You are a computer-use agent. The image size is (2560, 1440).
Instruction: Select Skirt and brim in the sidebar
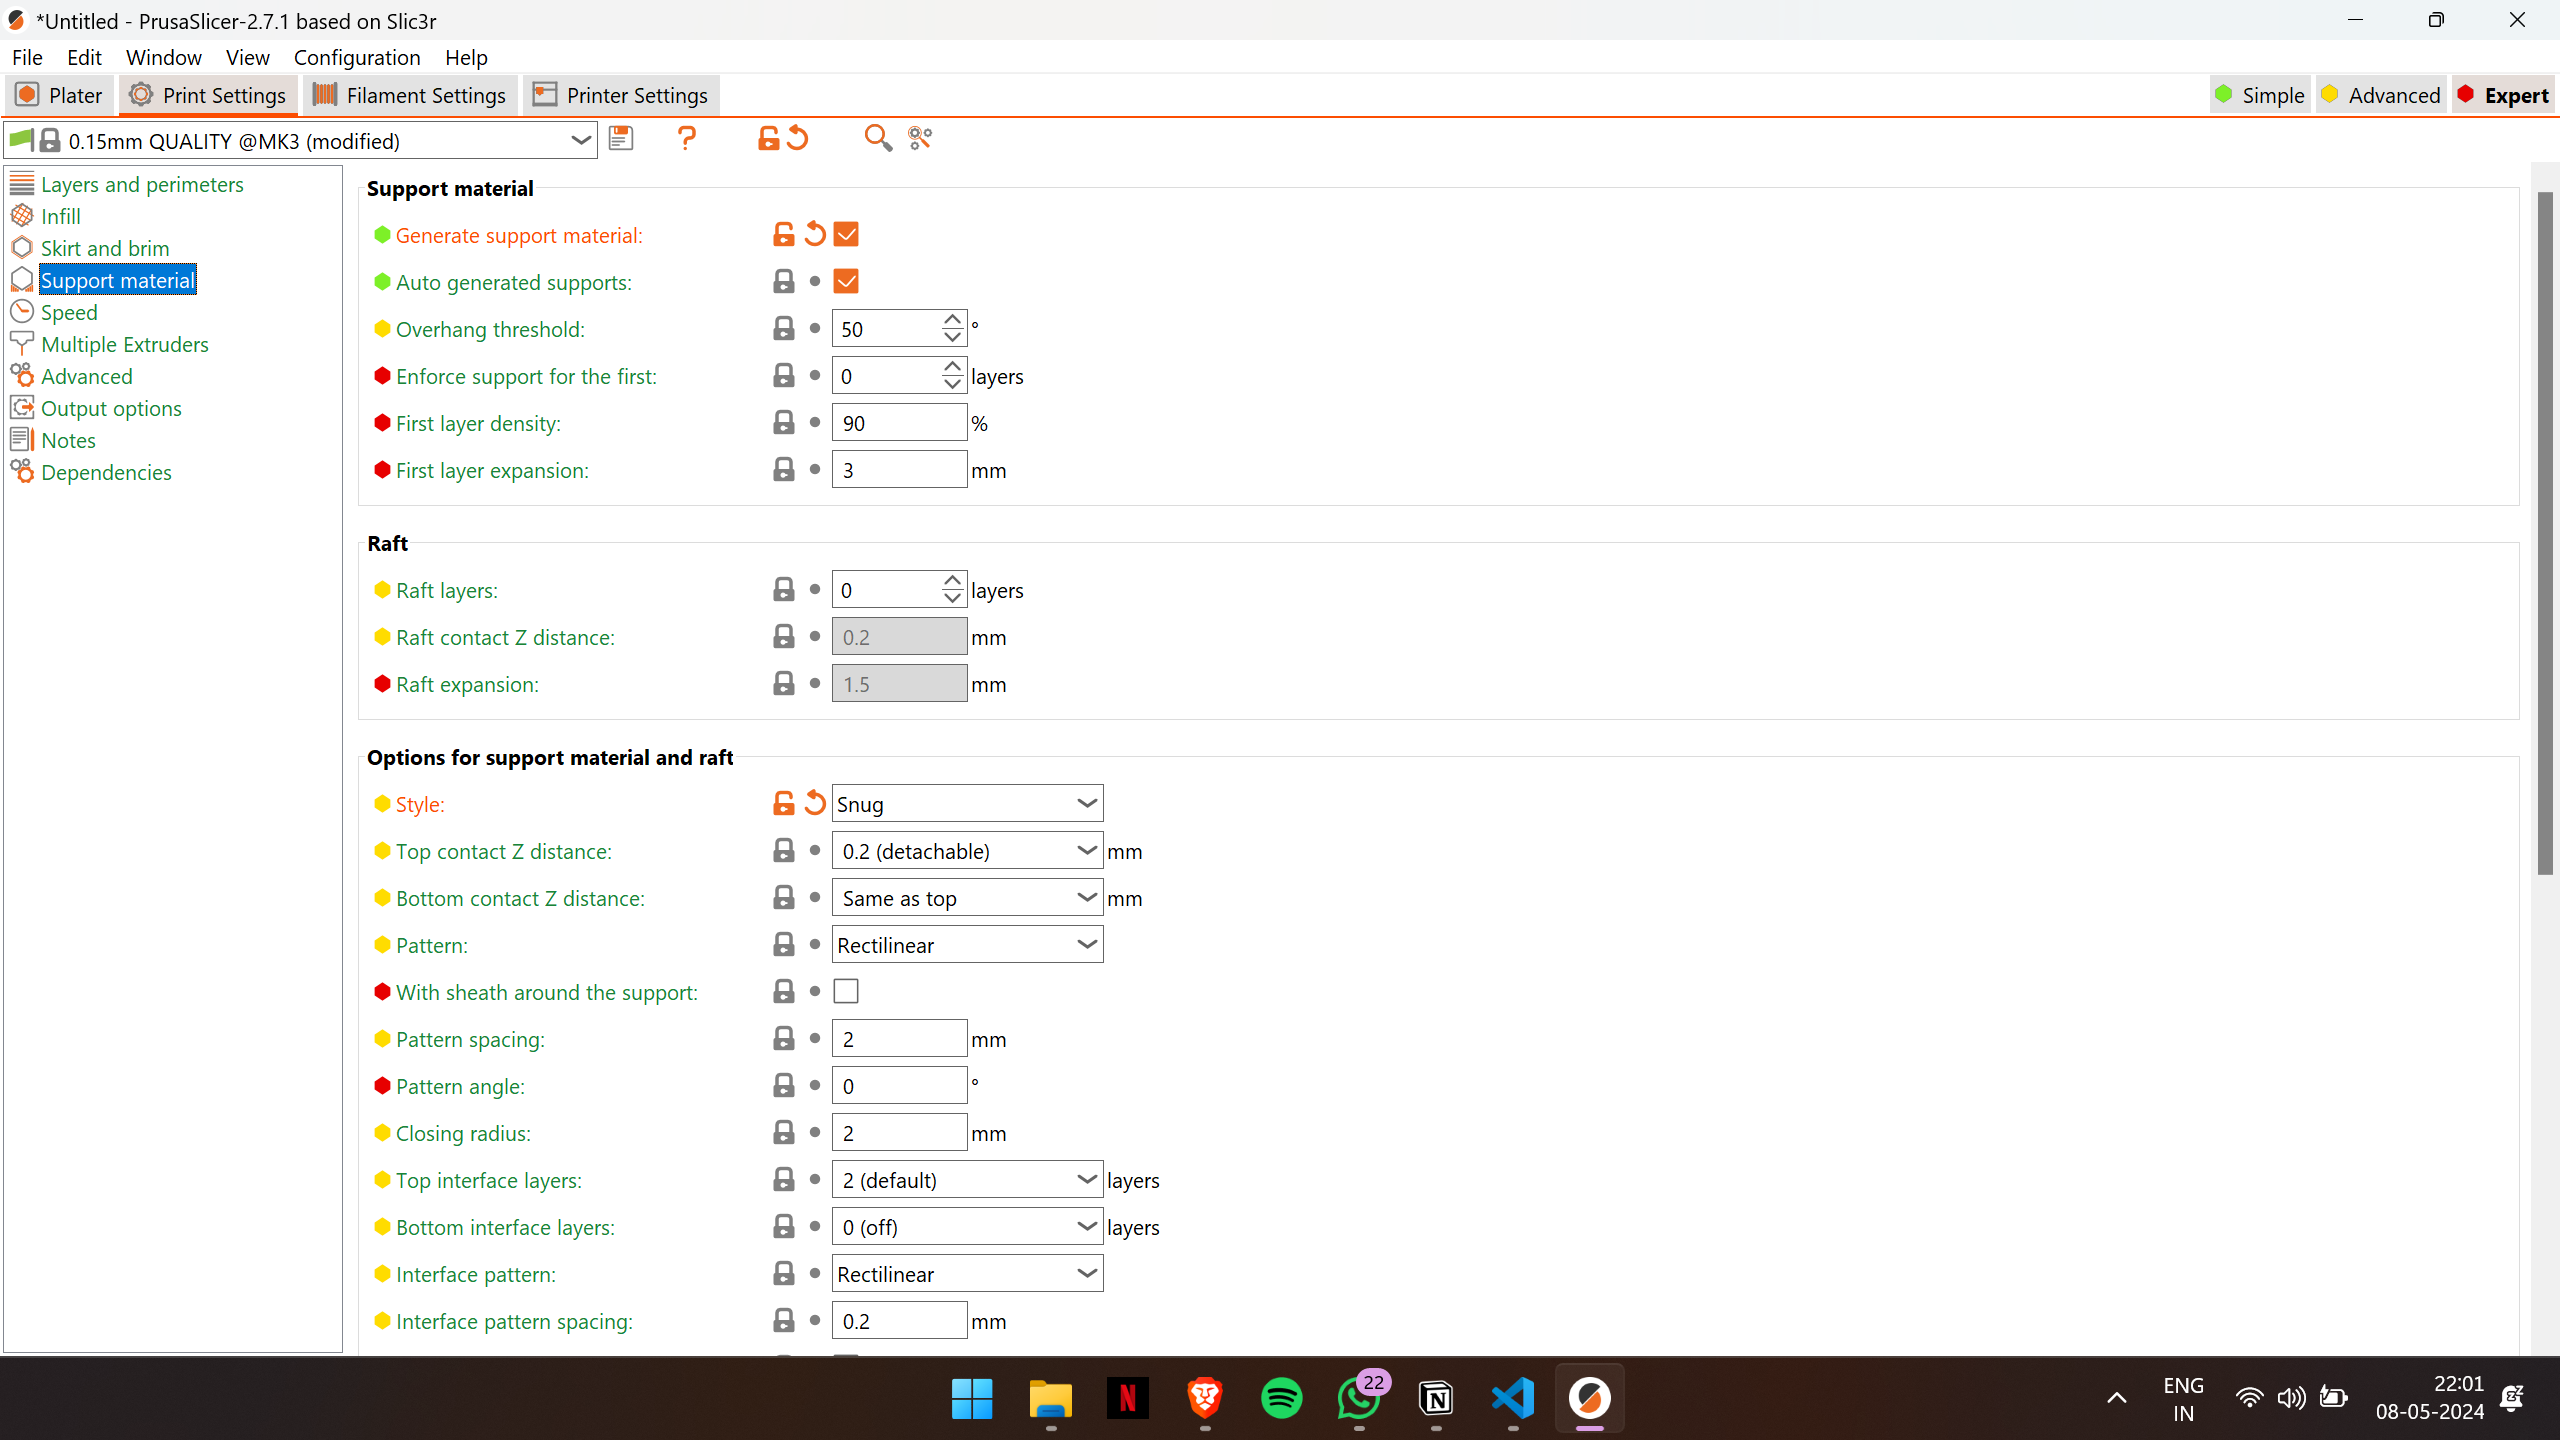(105, 248)
